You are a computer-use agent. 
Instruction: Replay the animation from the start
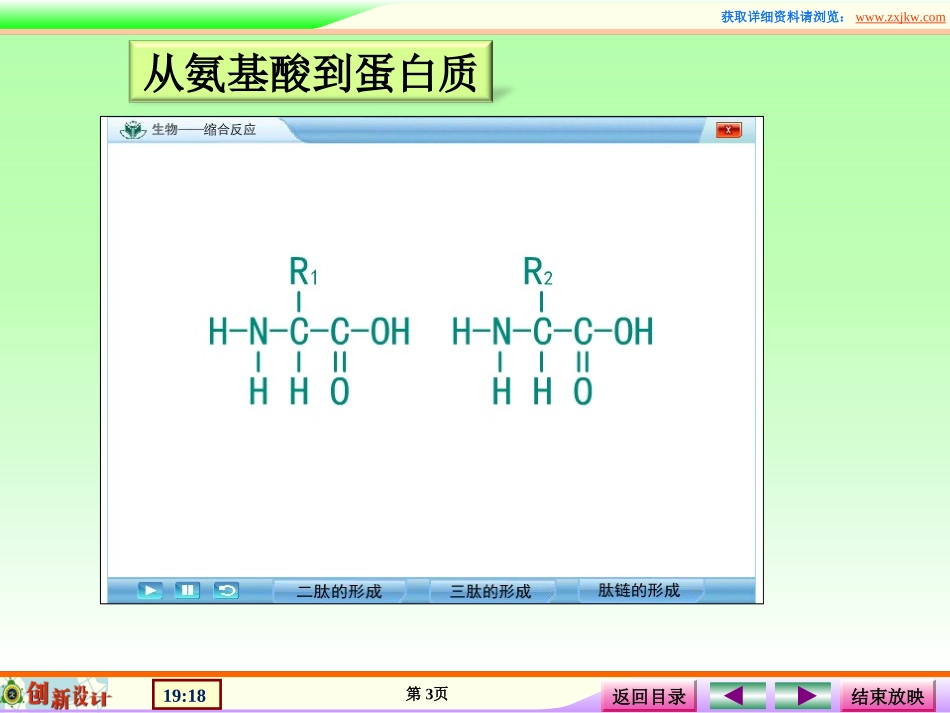(x=226, y=590)
